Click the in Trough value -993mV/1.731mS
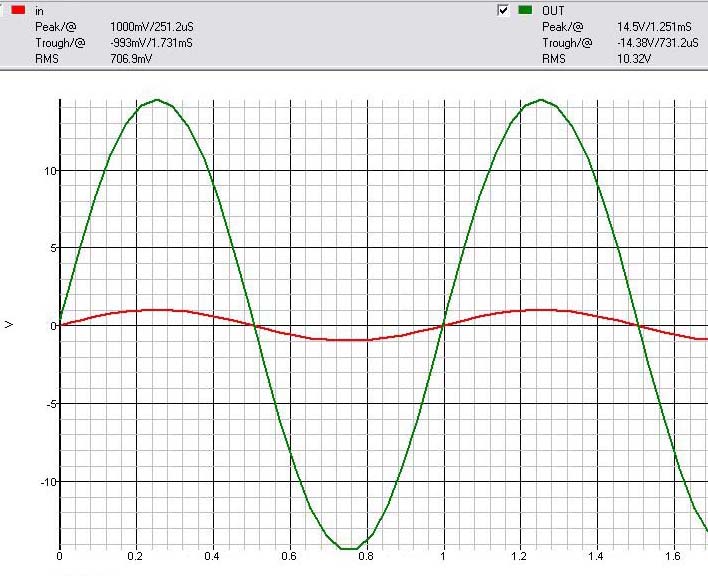This screenshot has height=576, width=708. coord(151,43)
